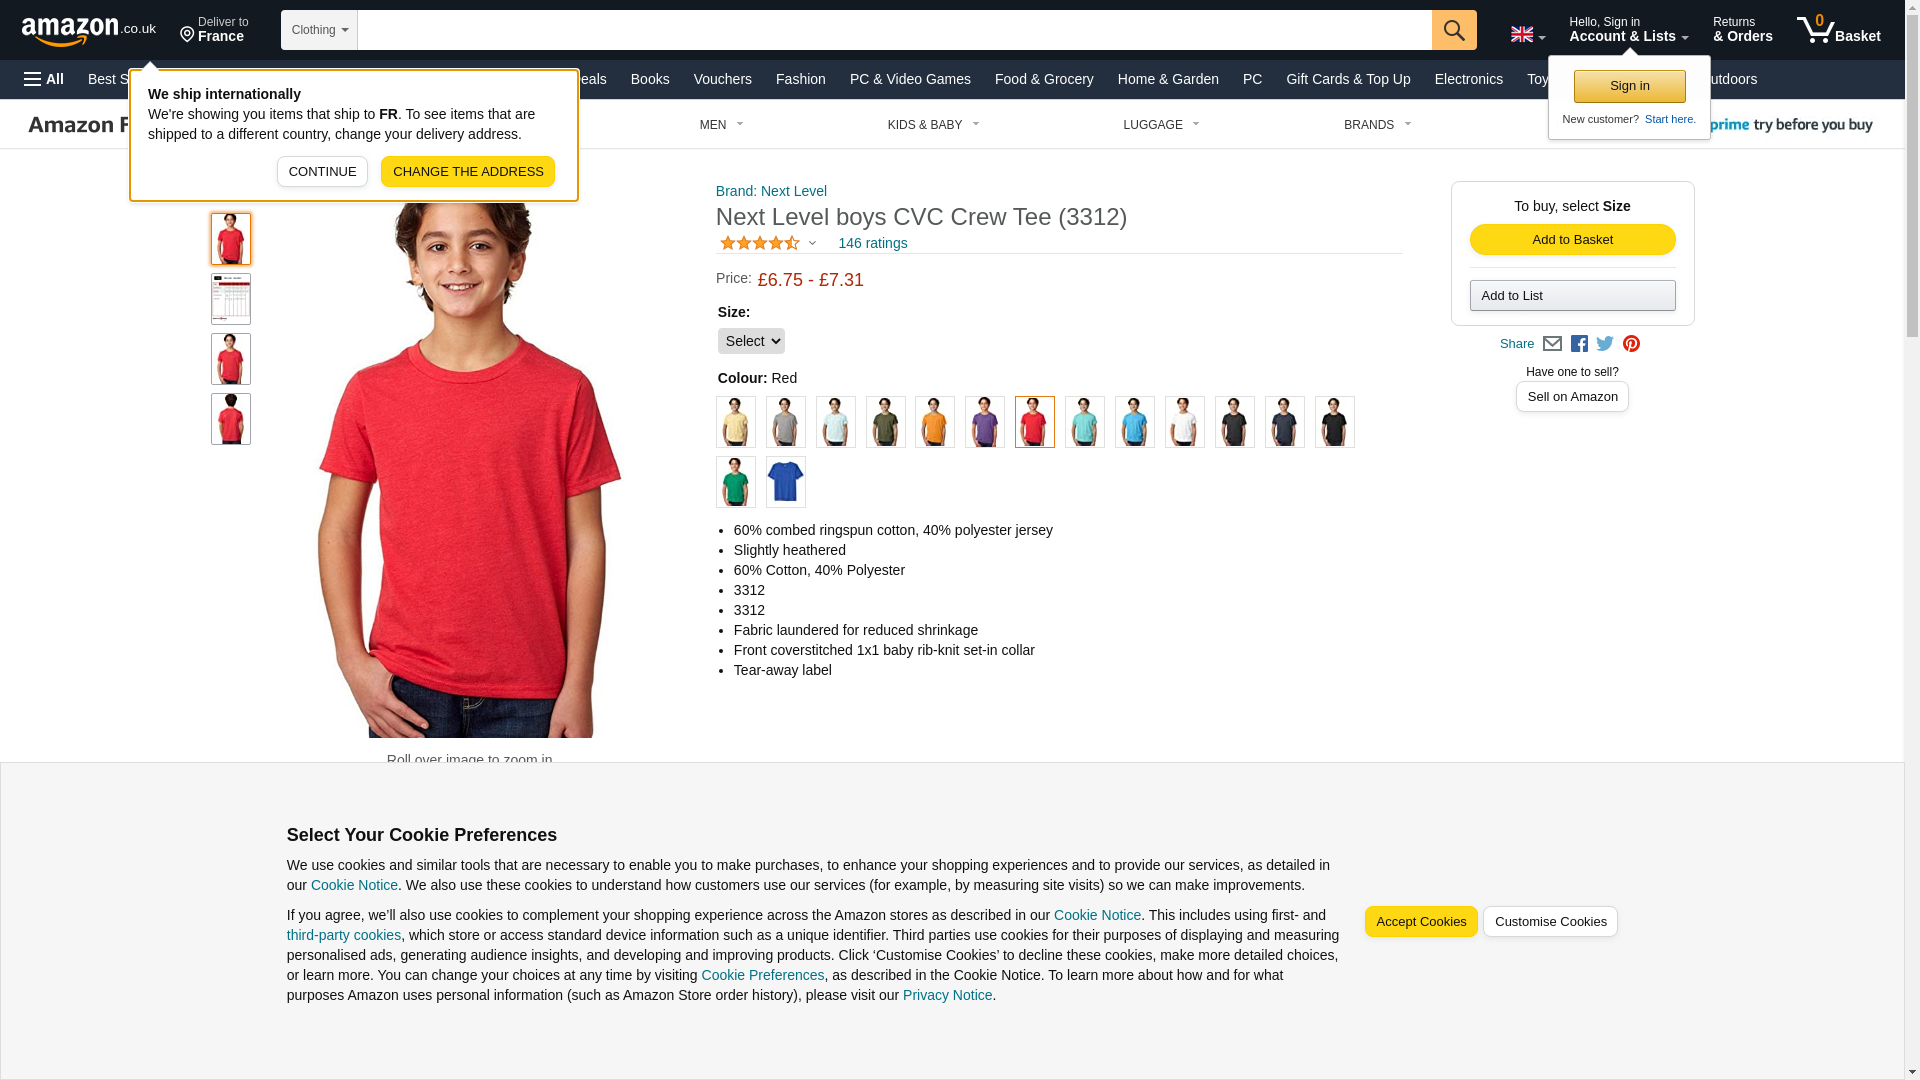
Task: Share the product on Pinterest
Action: pos(1631,343)
